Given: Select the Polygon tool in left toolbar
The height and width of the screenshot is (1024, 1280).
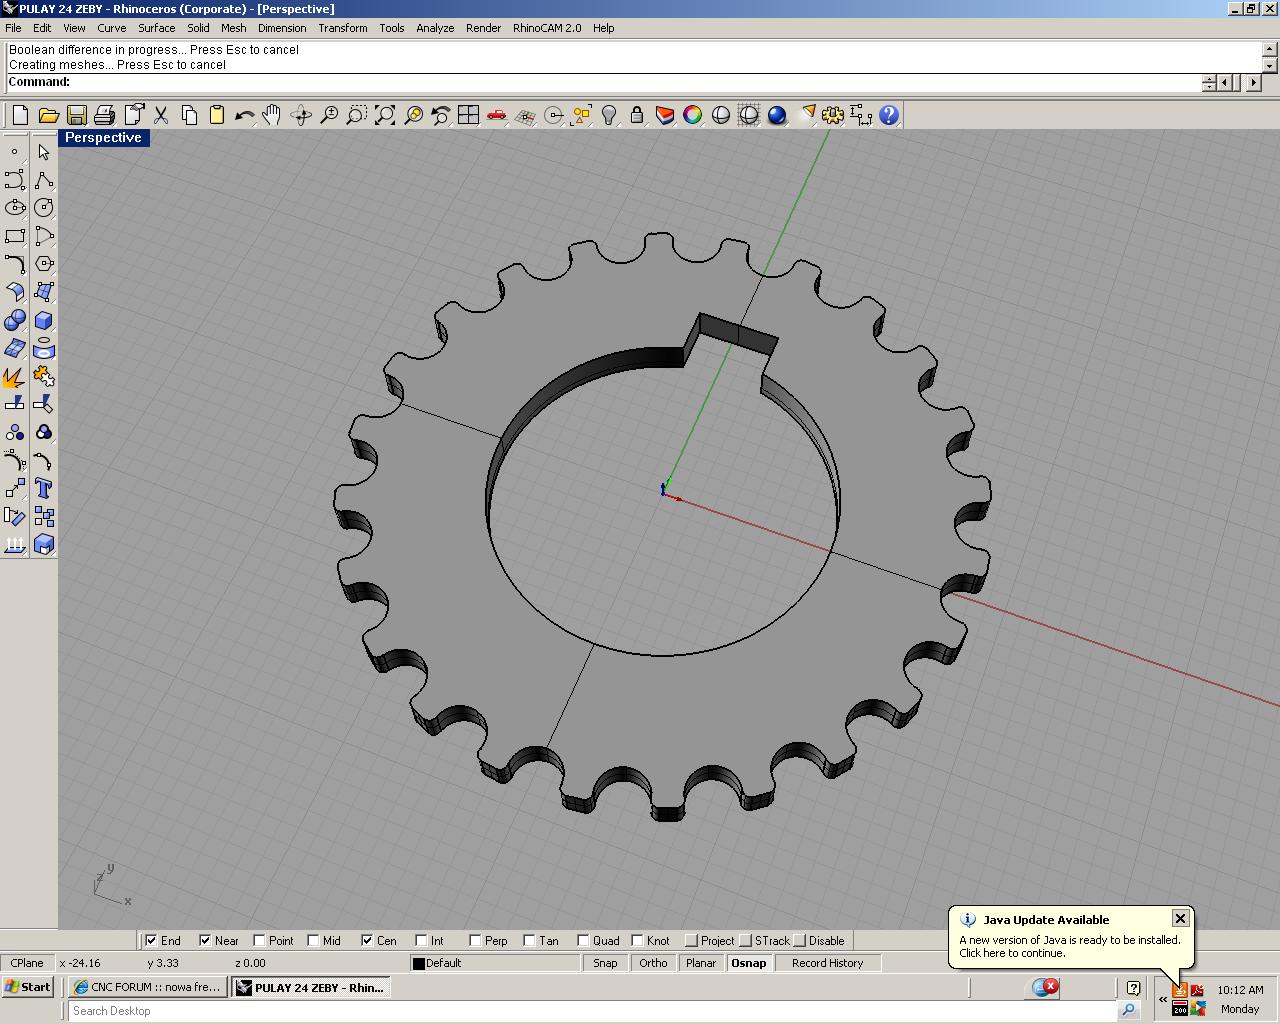Looking at the screenshot, I should (x=44, y=264).
